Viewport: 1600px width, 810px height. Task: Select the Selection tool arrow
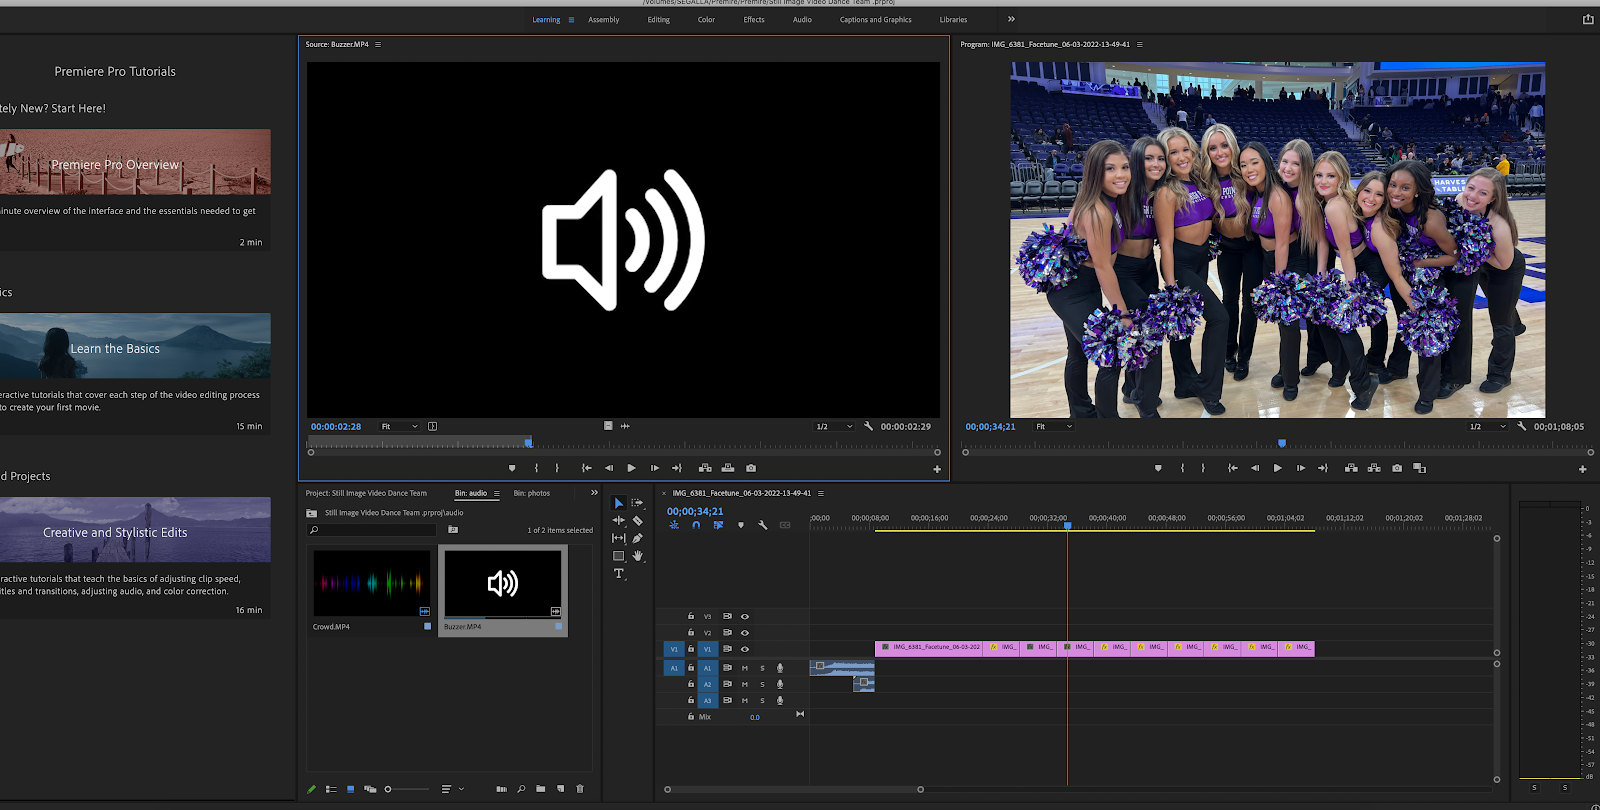pos(618,503)
